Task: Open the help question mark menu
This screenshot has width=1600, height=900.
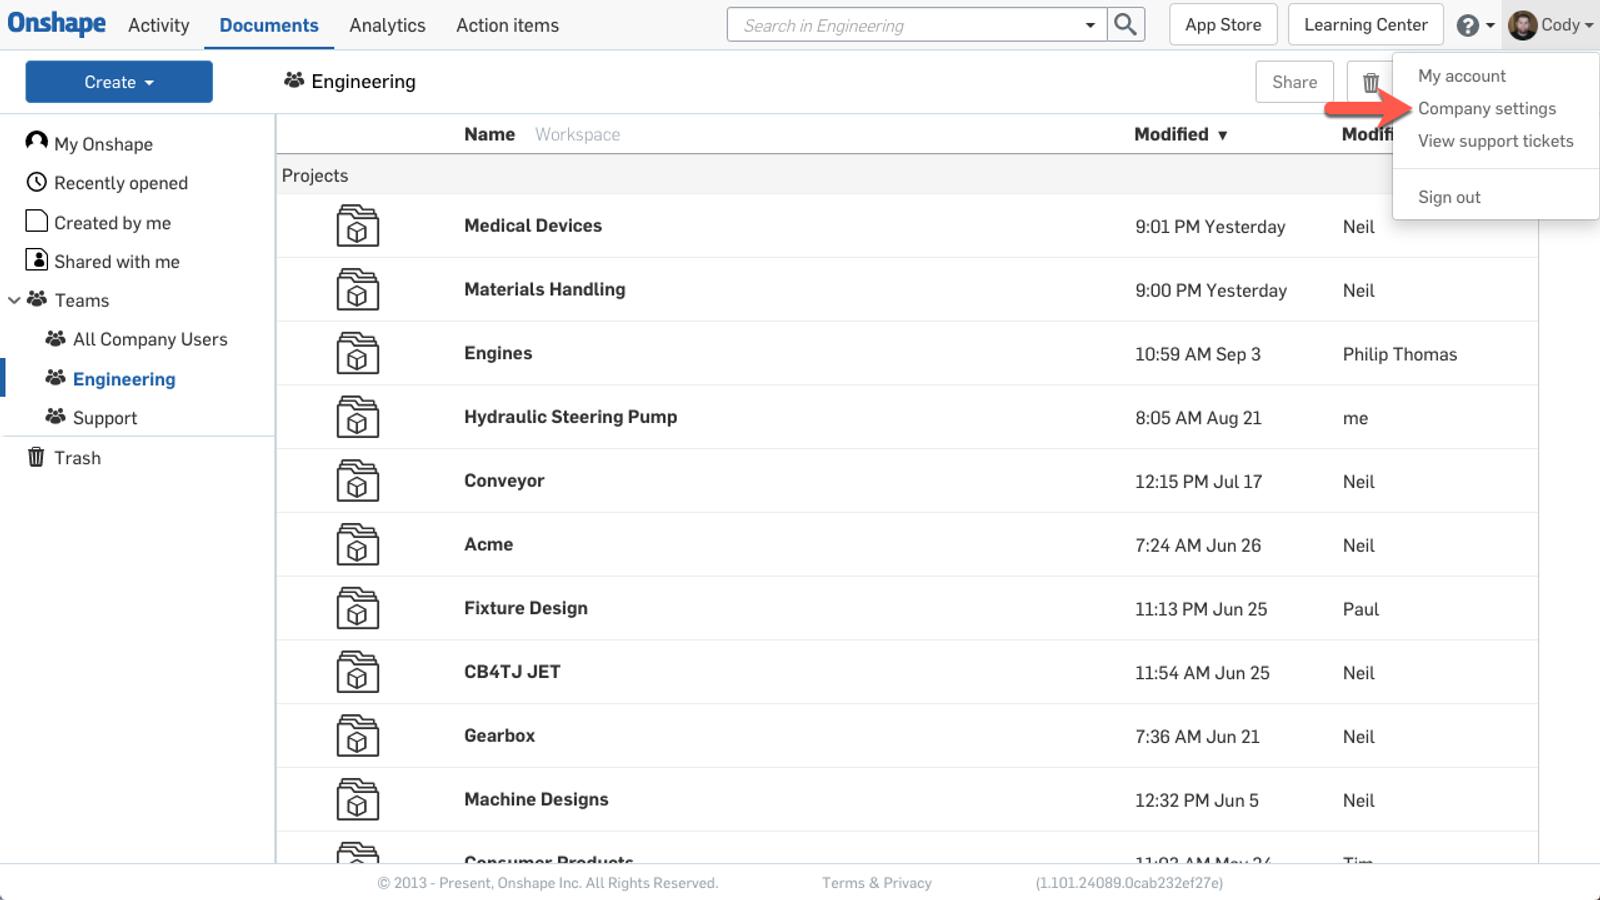Action: (x=1468, y=24)
